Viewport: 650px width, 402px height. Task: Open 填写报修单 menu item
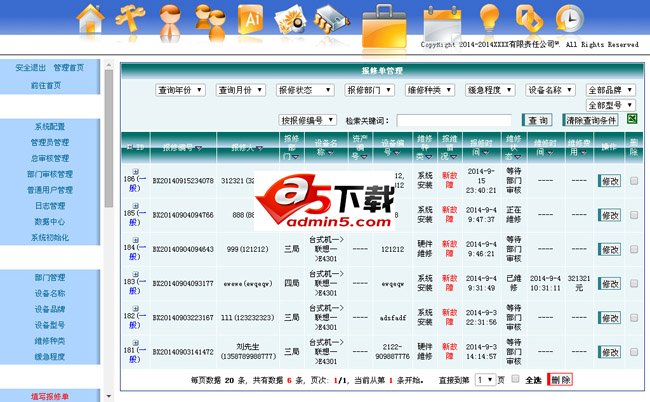(50, 397)
